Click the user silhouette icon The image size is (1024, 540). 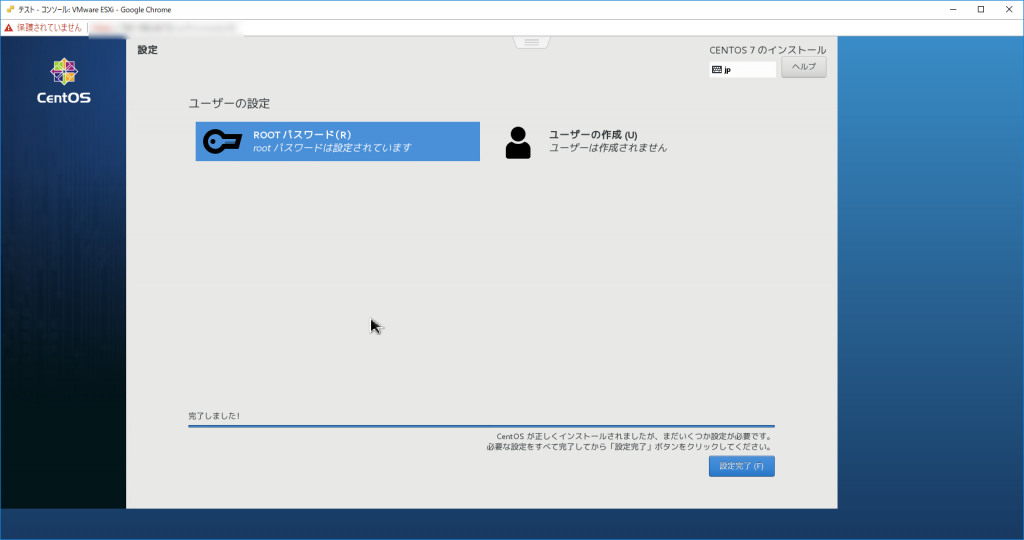pyautogui.click(x=518, y=142)
